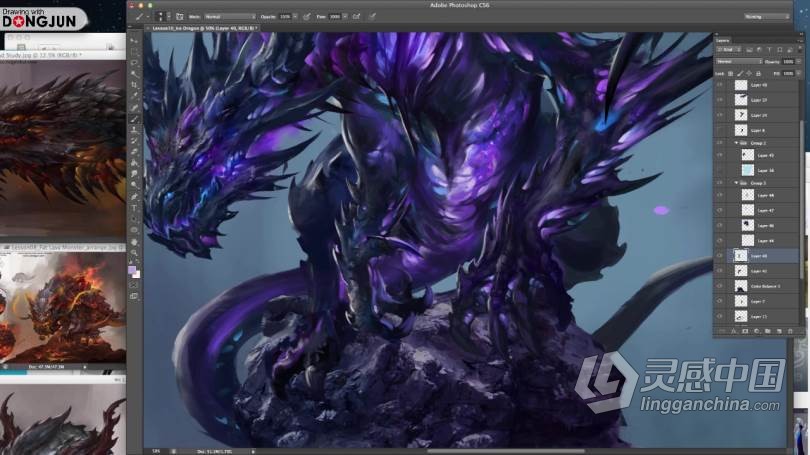The height and width of the screenshot is (455, 810).
Task: Toggle lock image pixels brush icon
Action: [x=740, y=74]
